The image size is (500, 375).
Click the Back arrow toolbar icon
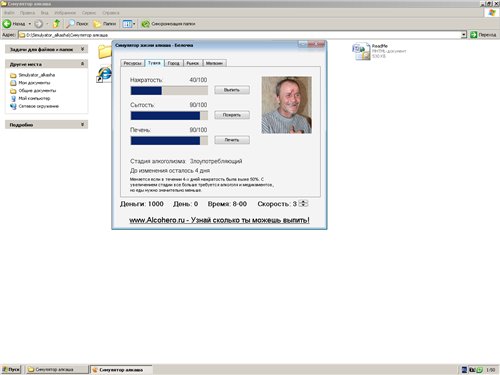coord(7,24)
